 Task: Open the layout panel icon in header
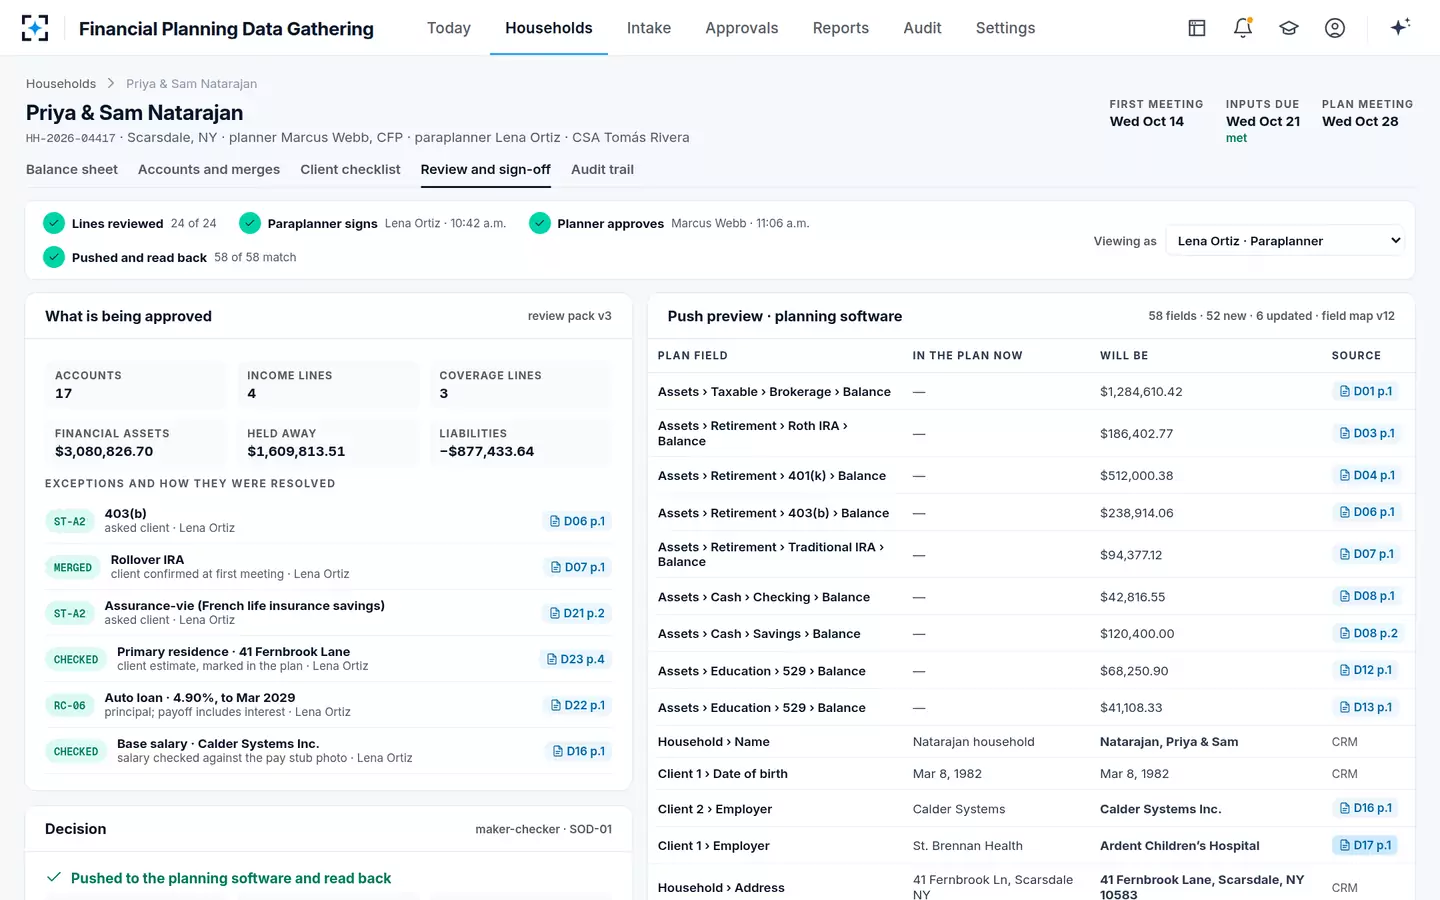click(x=1197, y=28)
